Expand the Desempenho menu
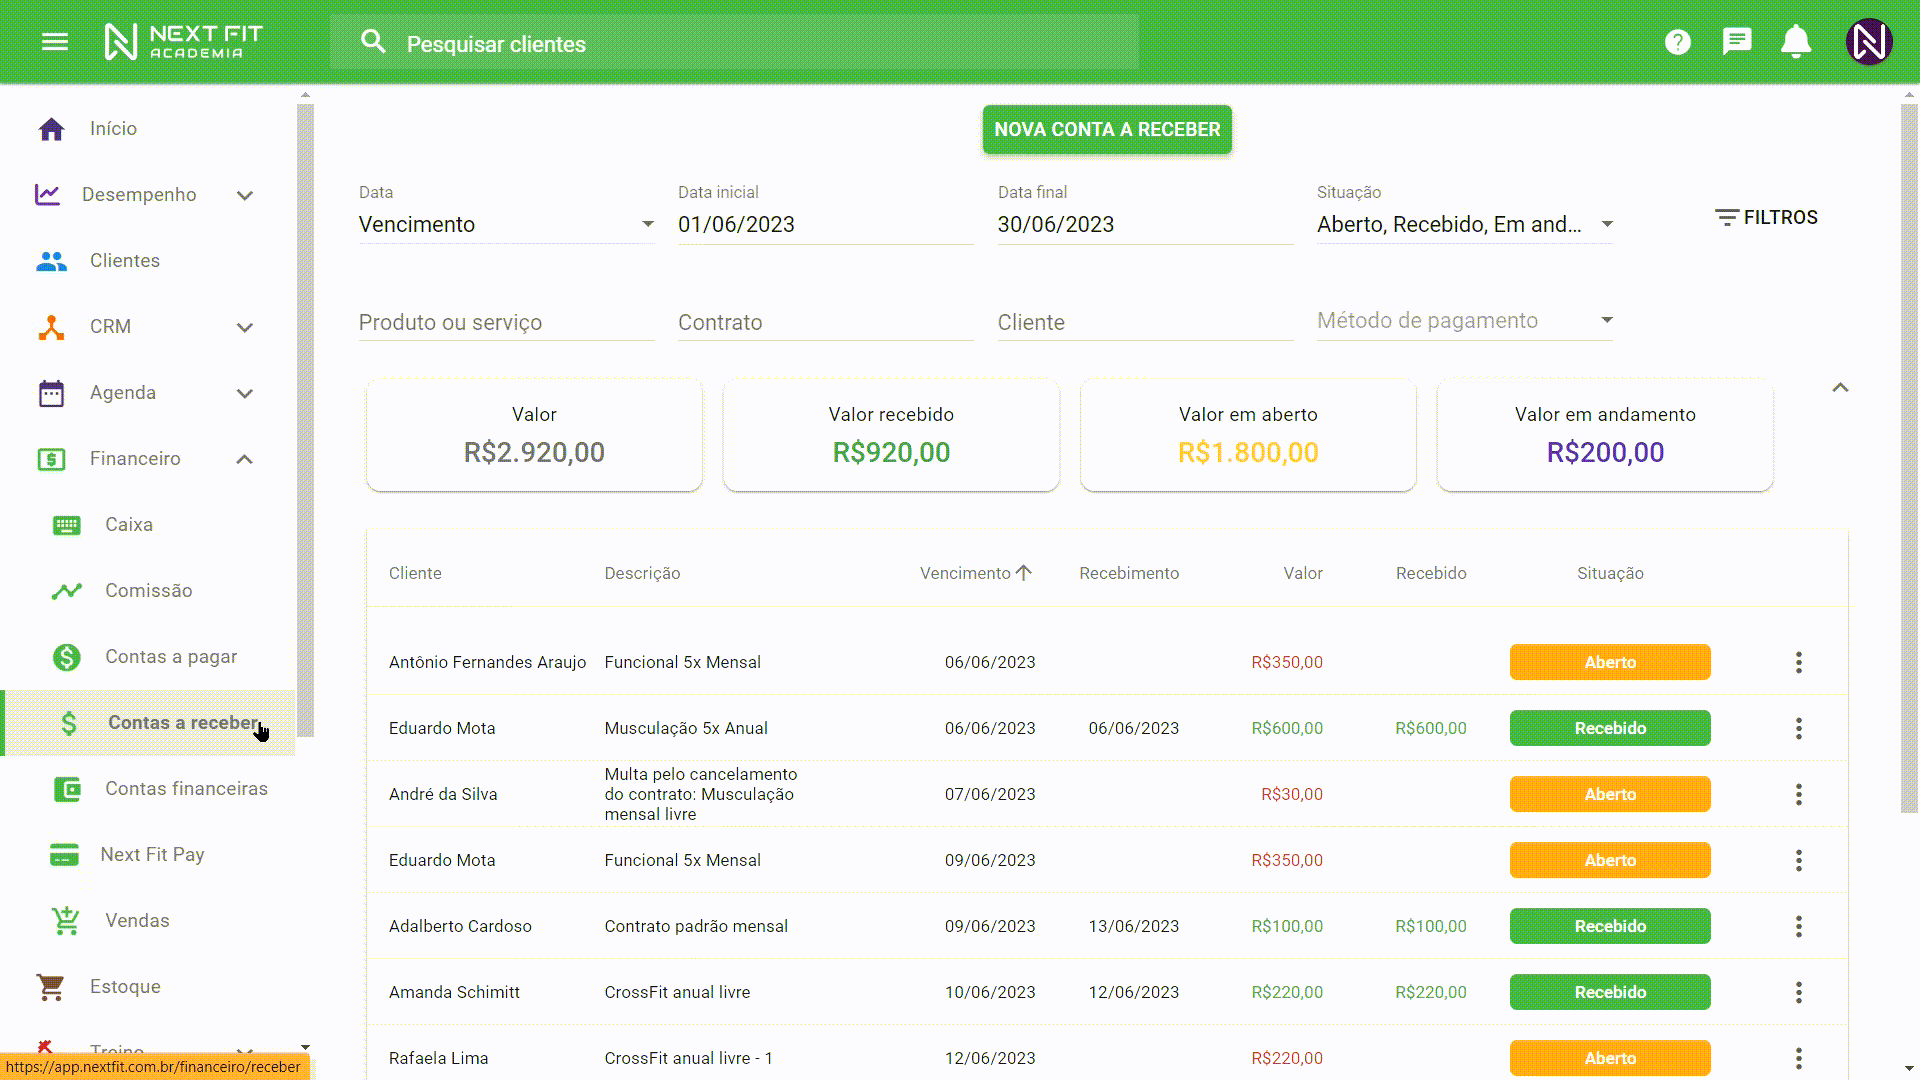Image resolution: width=1920 pixels, height=1080 pixels. [x=244, y=195]
